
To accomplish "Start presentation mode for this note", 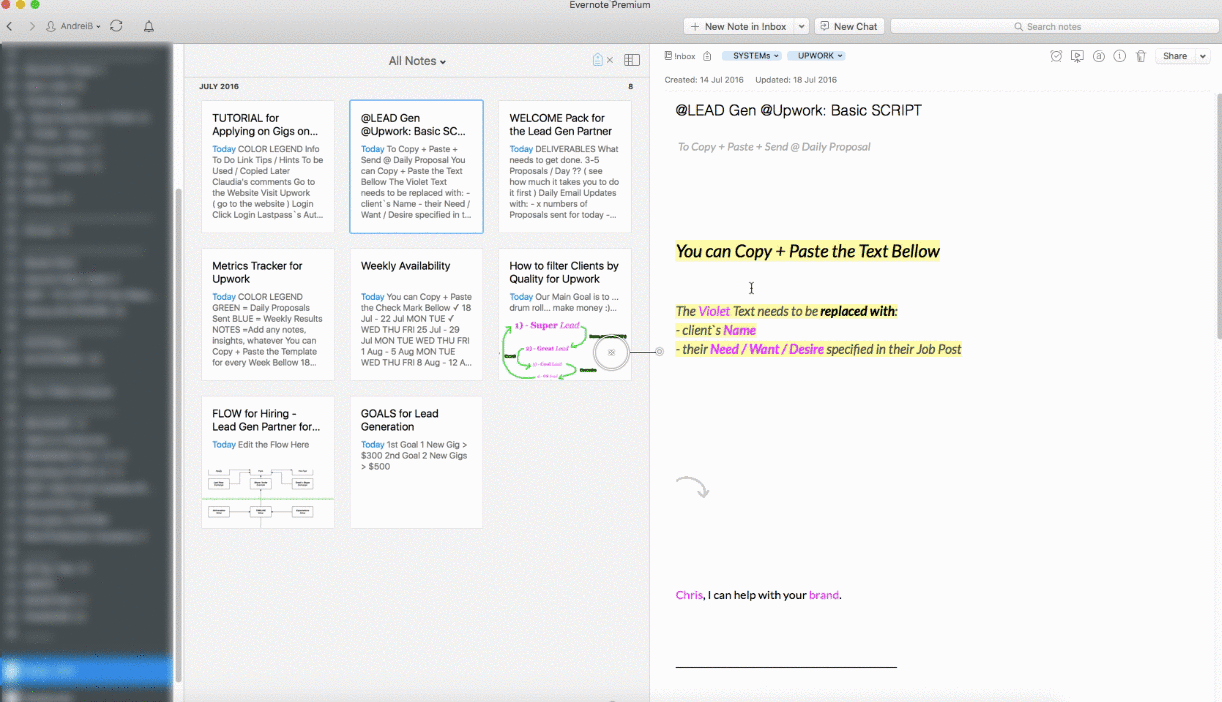I will coord(1077,56).
